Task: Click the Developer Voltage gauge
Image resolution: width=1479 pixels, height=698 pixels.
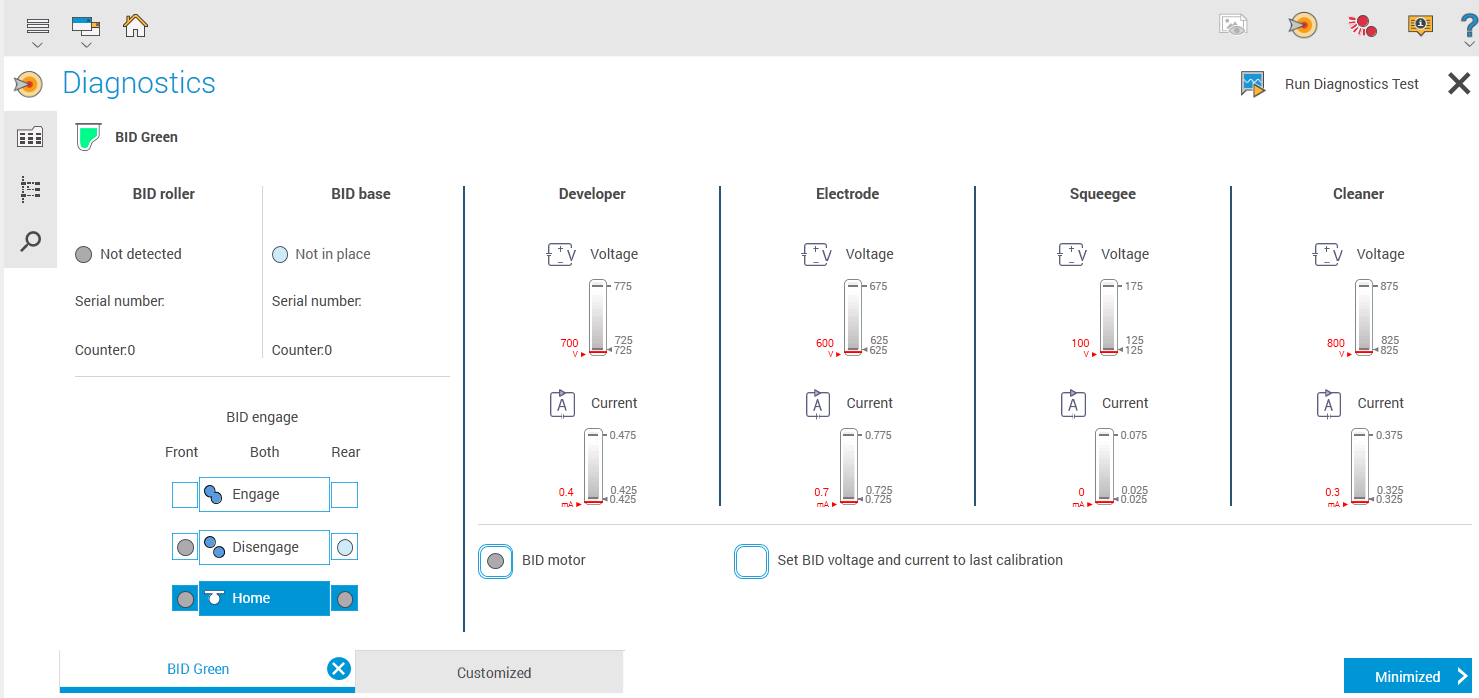Action: pyautogui.click(x=597, y=318)
